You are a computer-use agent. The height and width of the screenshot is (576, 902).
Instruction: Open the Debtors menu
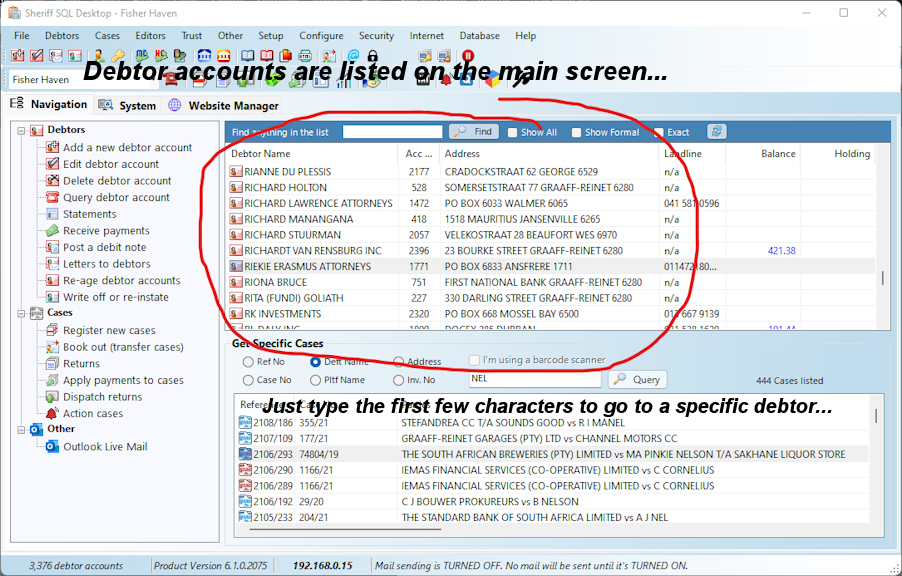(62, 36)
